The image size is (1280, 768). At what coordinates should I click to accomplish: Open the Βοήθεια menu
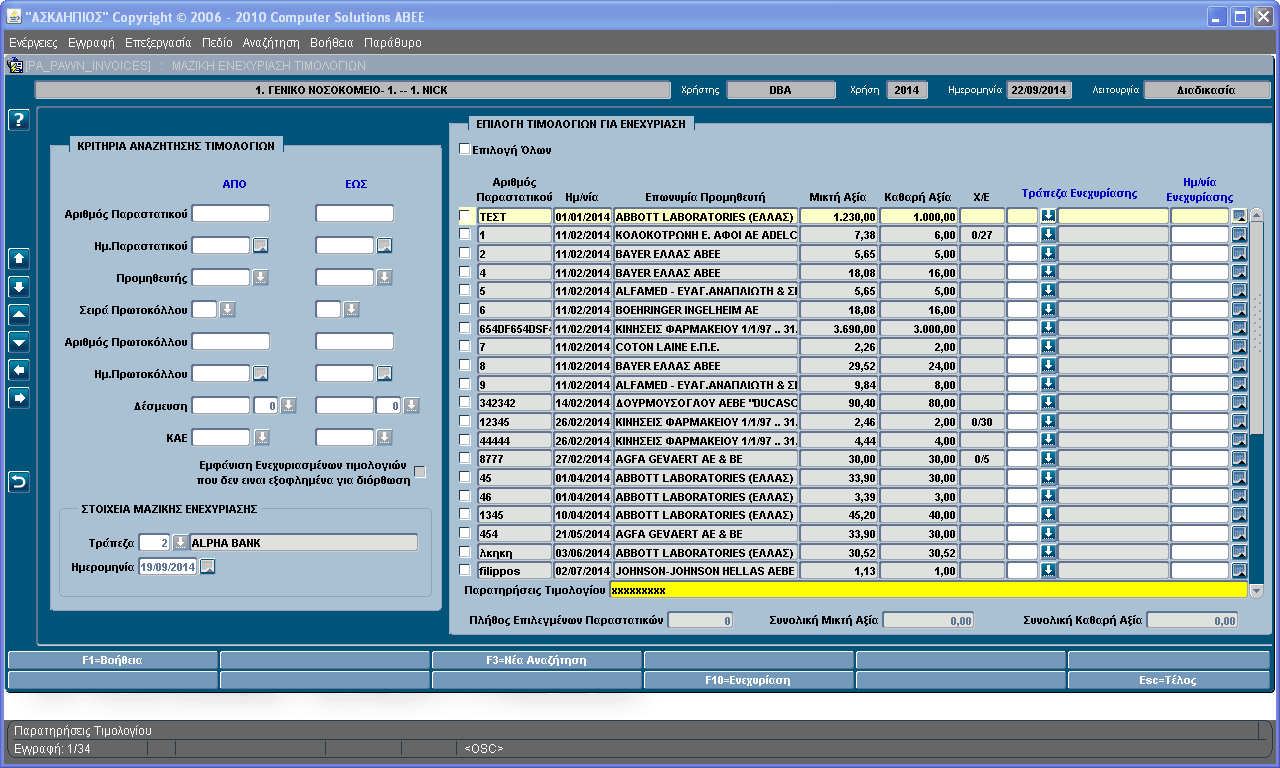click(x=332, y=43)
